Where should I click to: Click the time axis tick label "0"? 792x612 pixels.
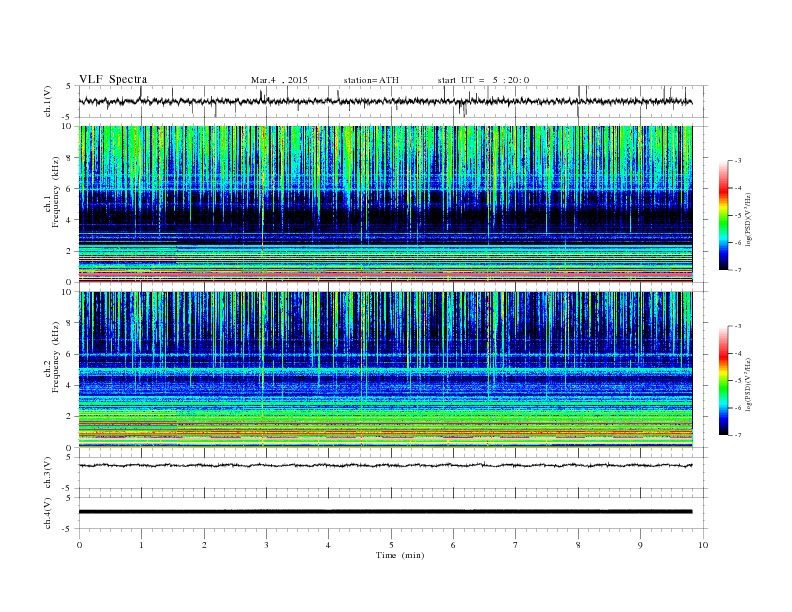(79, 545)
